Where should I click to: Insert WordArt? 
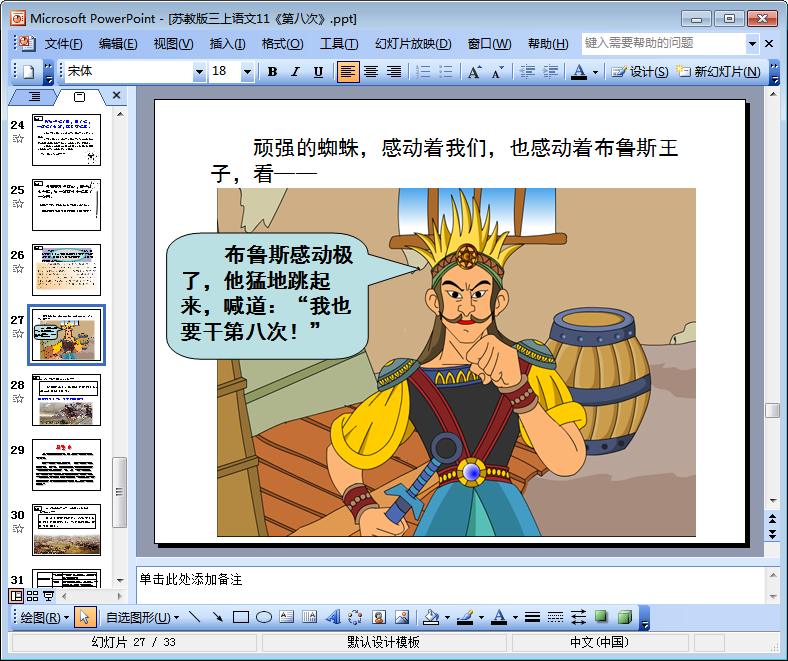[333, 617]
